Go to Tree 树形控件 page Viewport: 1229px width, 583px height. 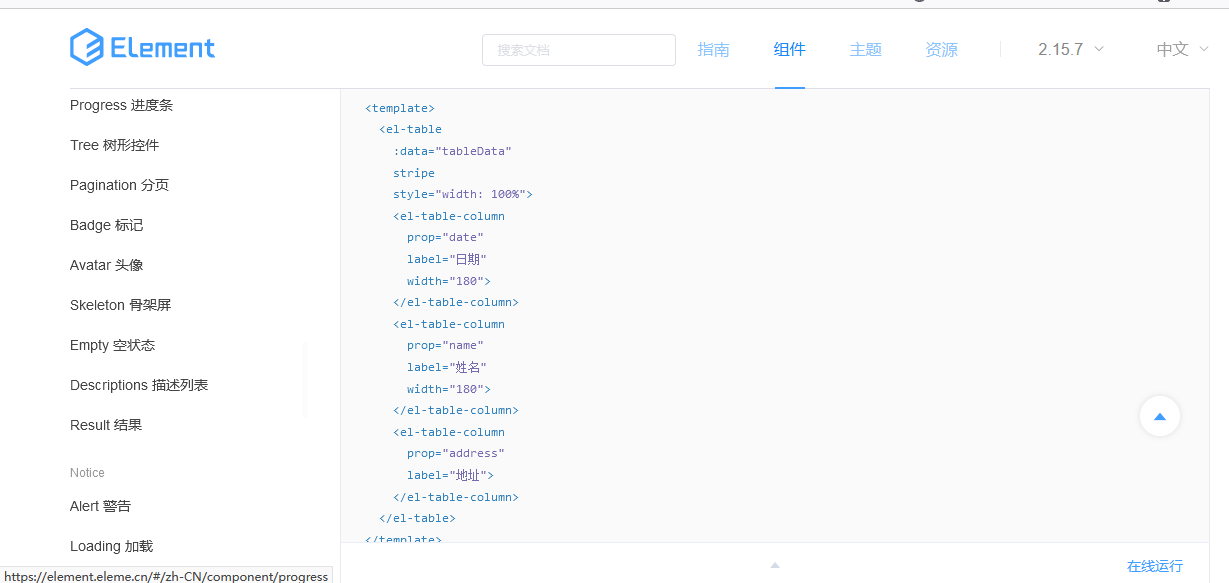pyautogui.click(x=114, y=145)
